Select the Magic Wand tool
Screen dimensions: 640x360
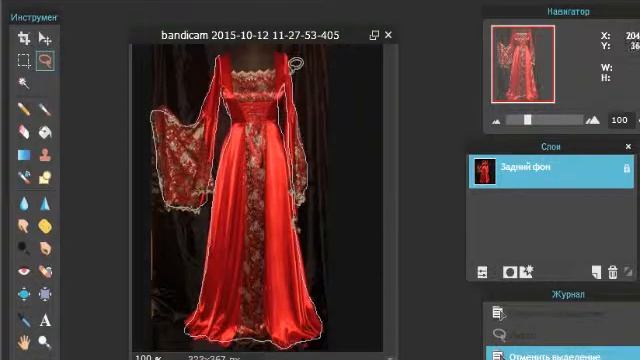(24, 83)
